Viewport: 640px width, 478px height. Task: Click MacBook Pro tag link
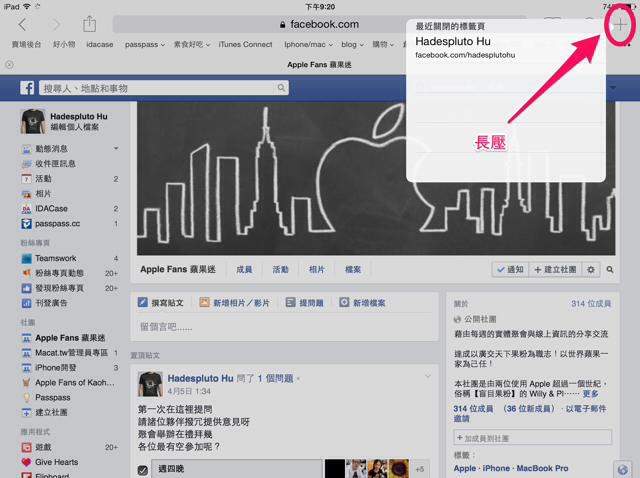542,468
